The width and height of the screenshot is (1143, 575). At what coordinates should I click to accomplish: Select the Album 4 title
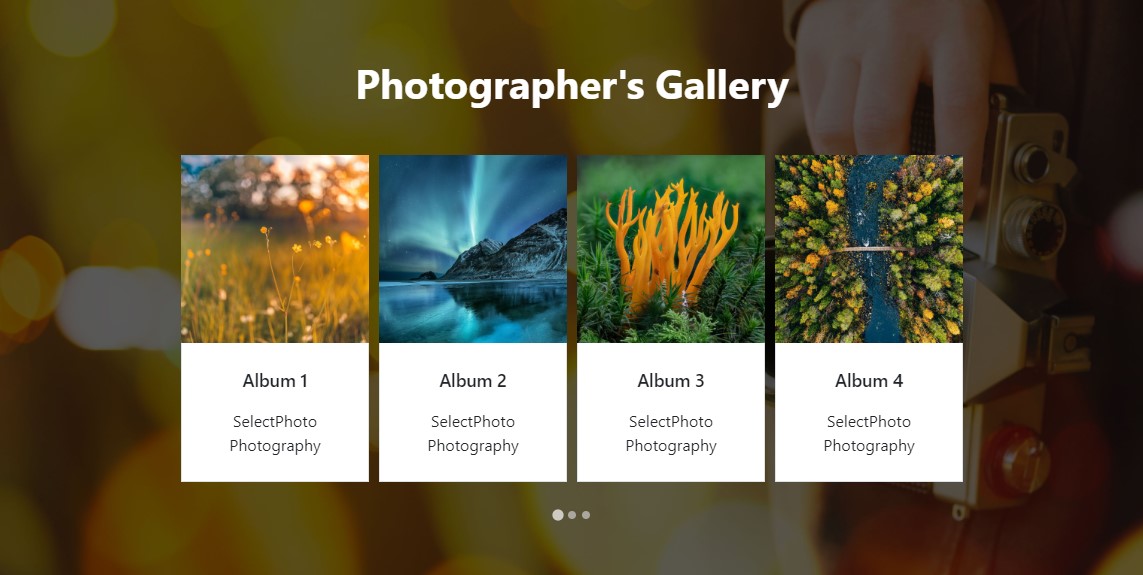(869, 380)
